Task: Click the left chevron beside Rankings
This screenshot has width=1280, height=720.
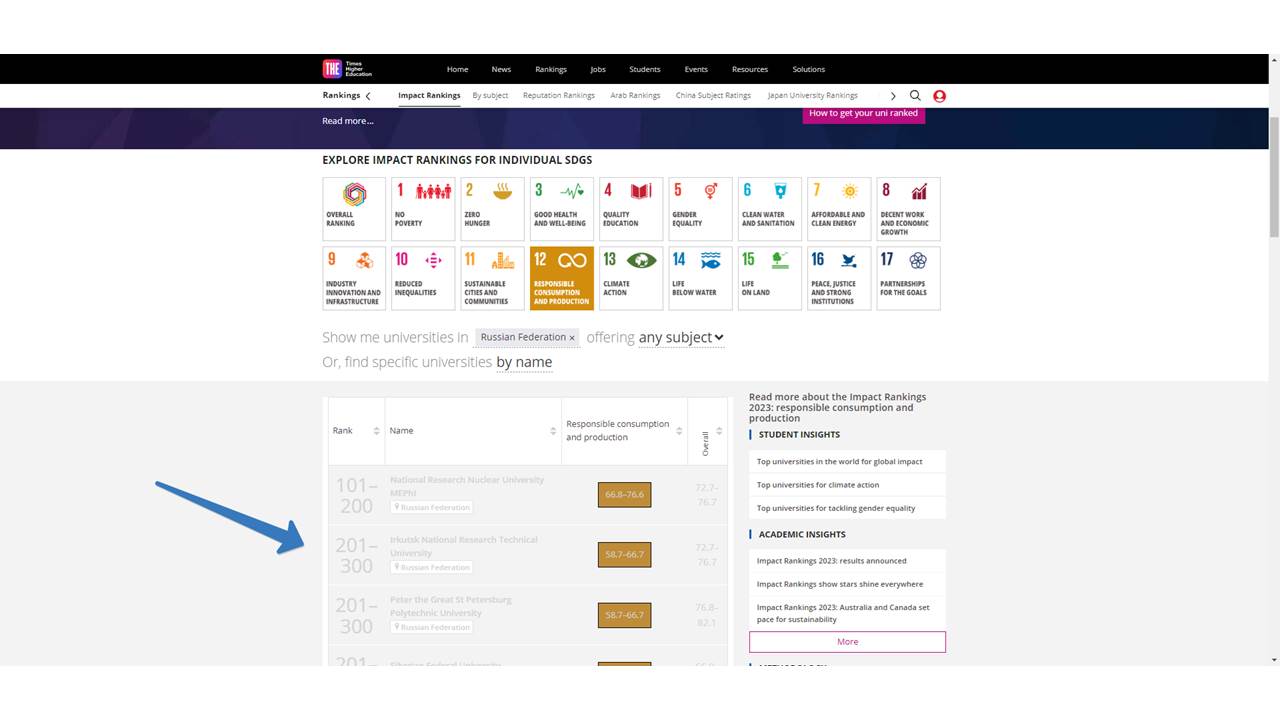Action: tap(368, 96)
